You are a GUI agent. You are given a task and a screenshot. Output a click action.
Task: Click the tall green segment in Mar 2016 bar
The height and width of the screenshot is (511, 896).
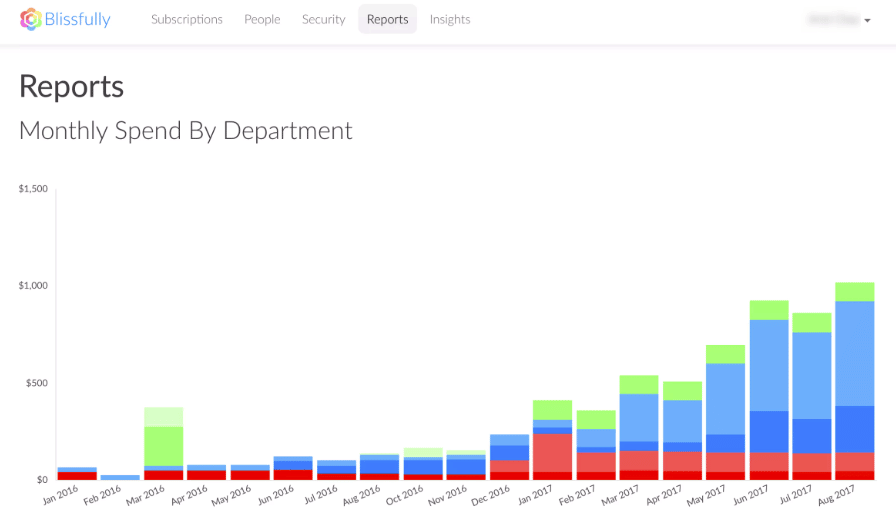[163, 445]
